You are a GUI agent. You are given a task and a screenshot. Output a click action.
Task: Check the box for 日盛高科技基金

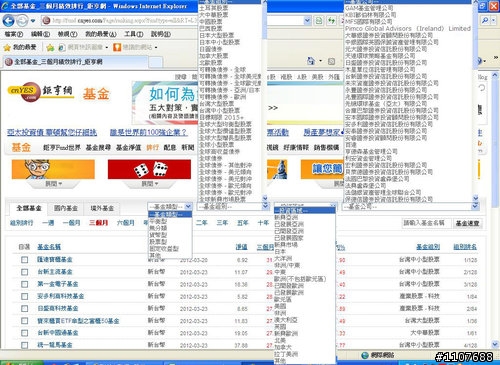click(24, 309)
